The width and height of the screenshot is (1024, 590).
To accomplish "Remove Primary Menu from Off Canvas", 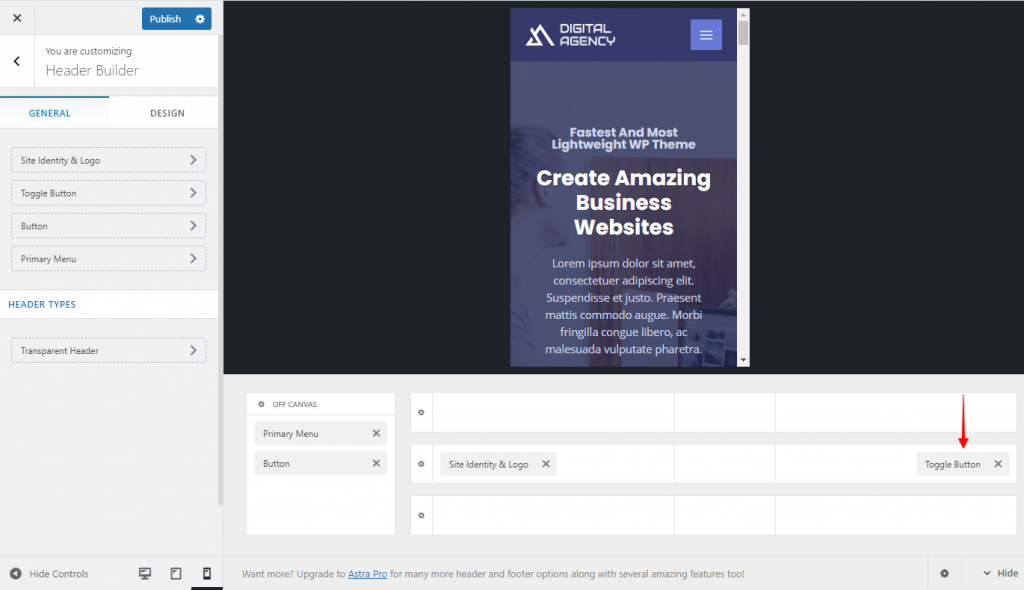I will pos(375,433).
